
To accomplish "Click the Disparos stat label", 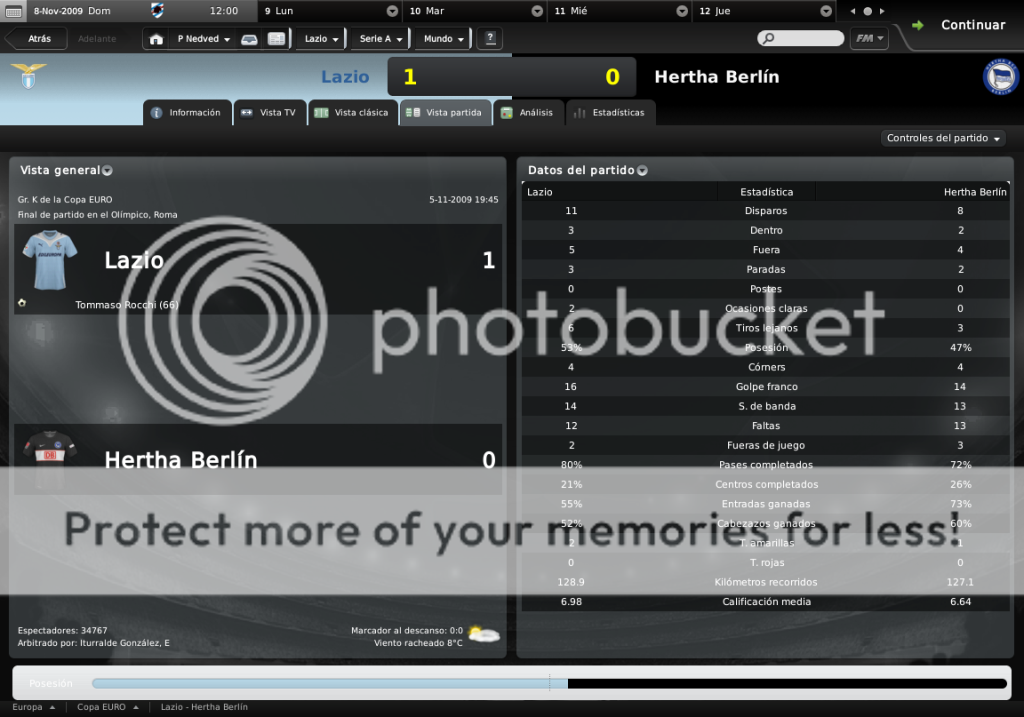I will tap(766, 211).
